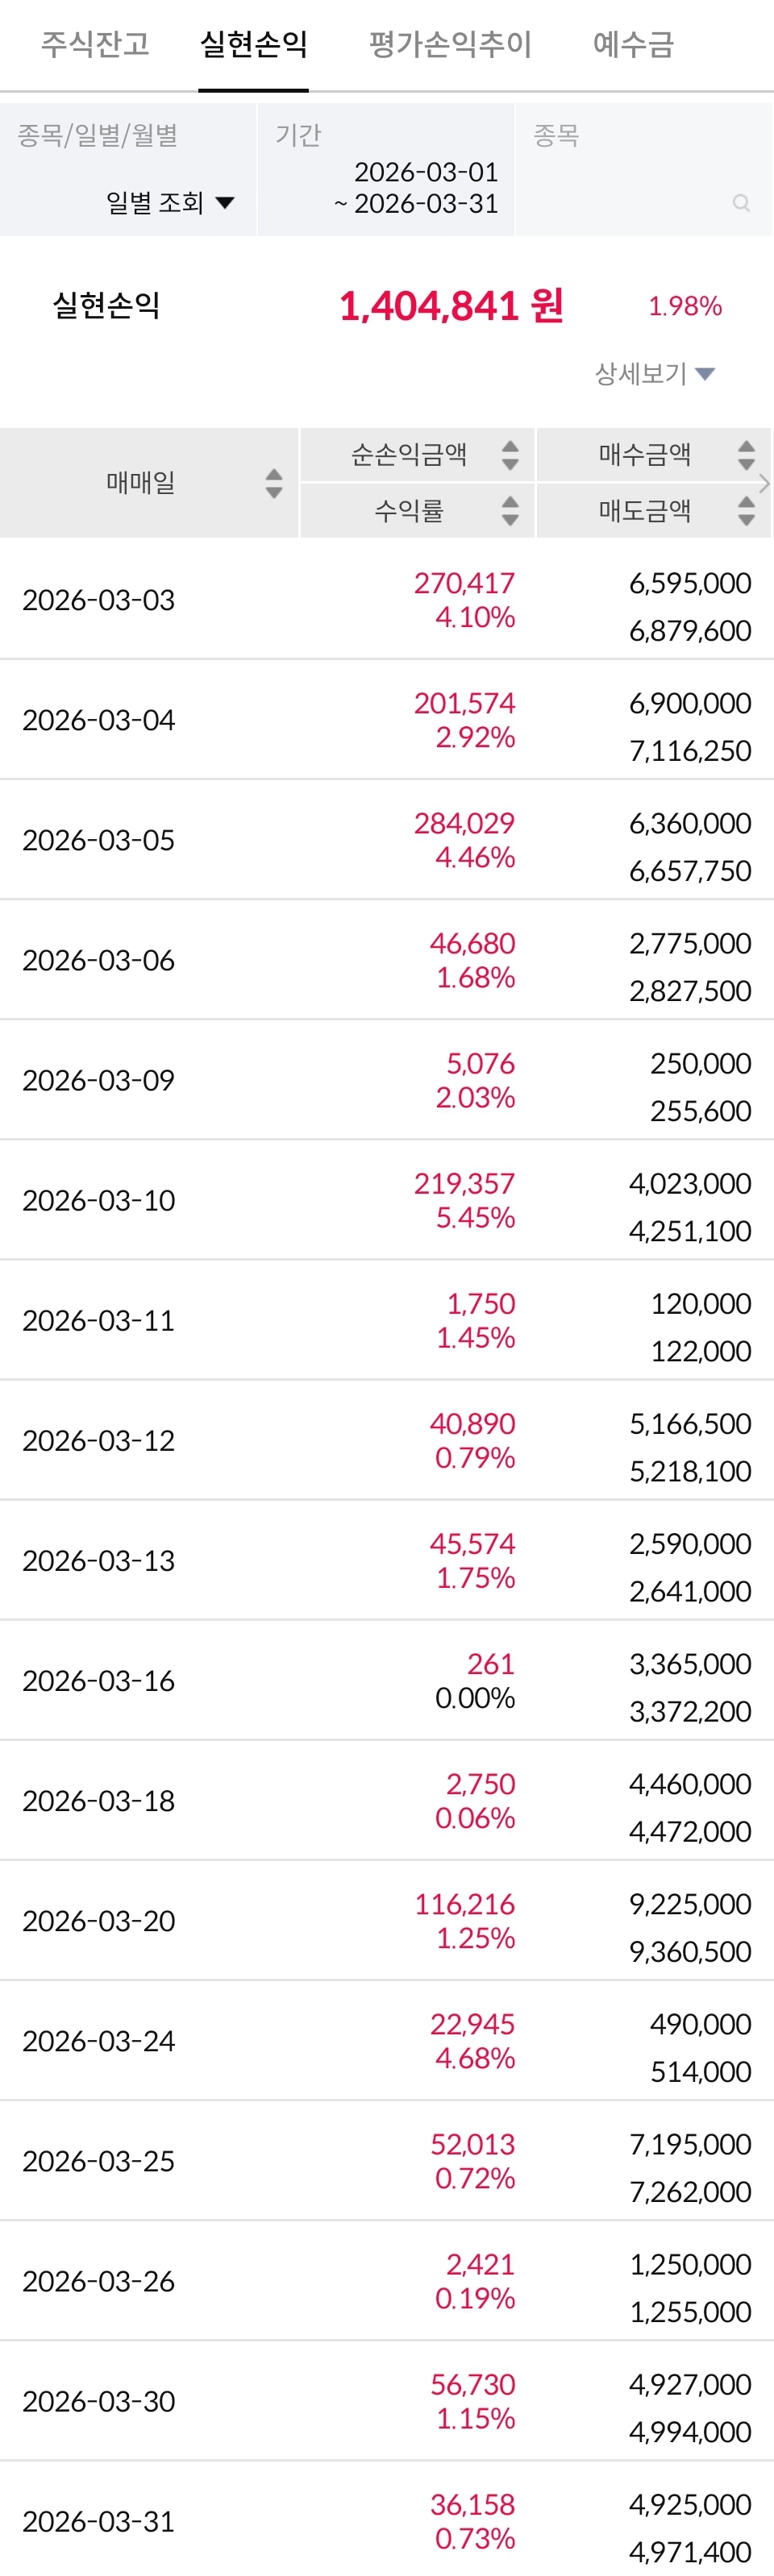Click the total 1,404,841 원 realized profit

click(x=451, y=306)
